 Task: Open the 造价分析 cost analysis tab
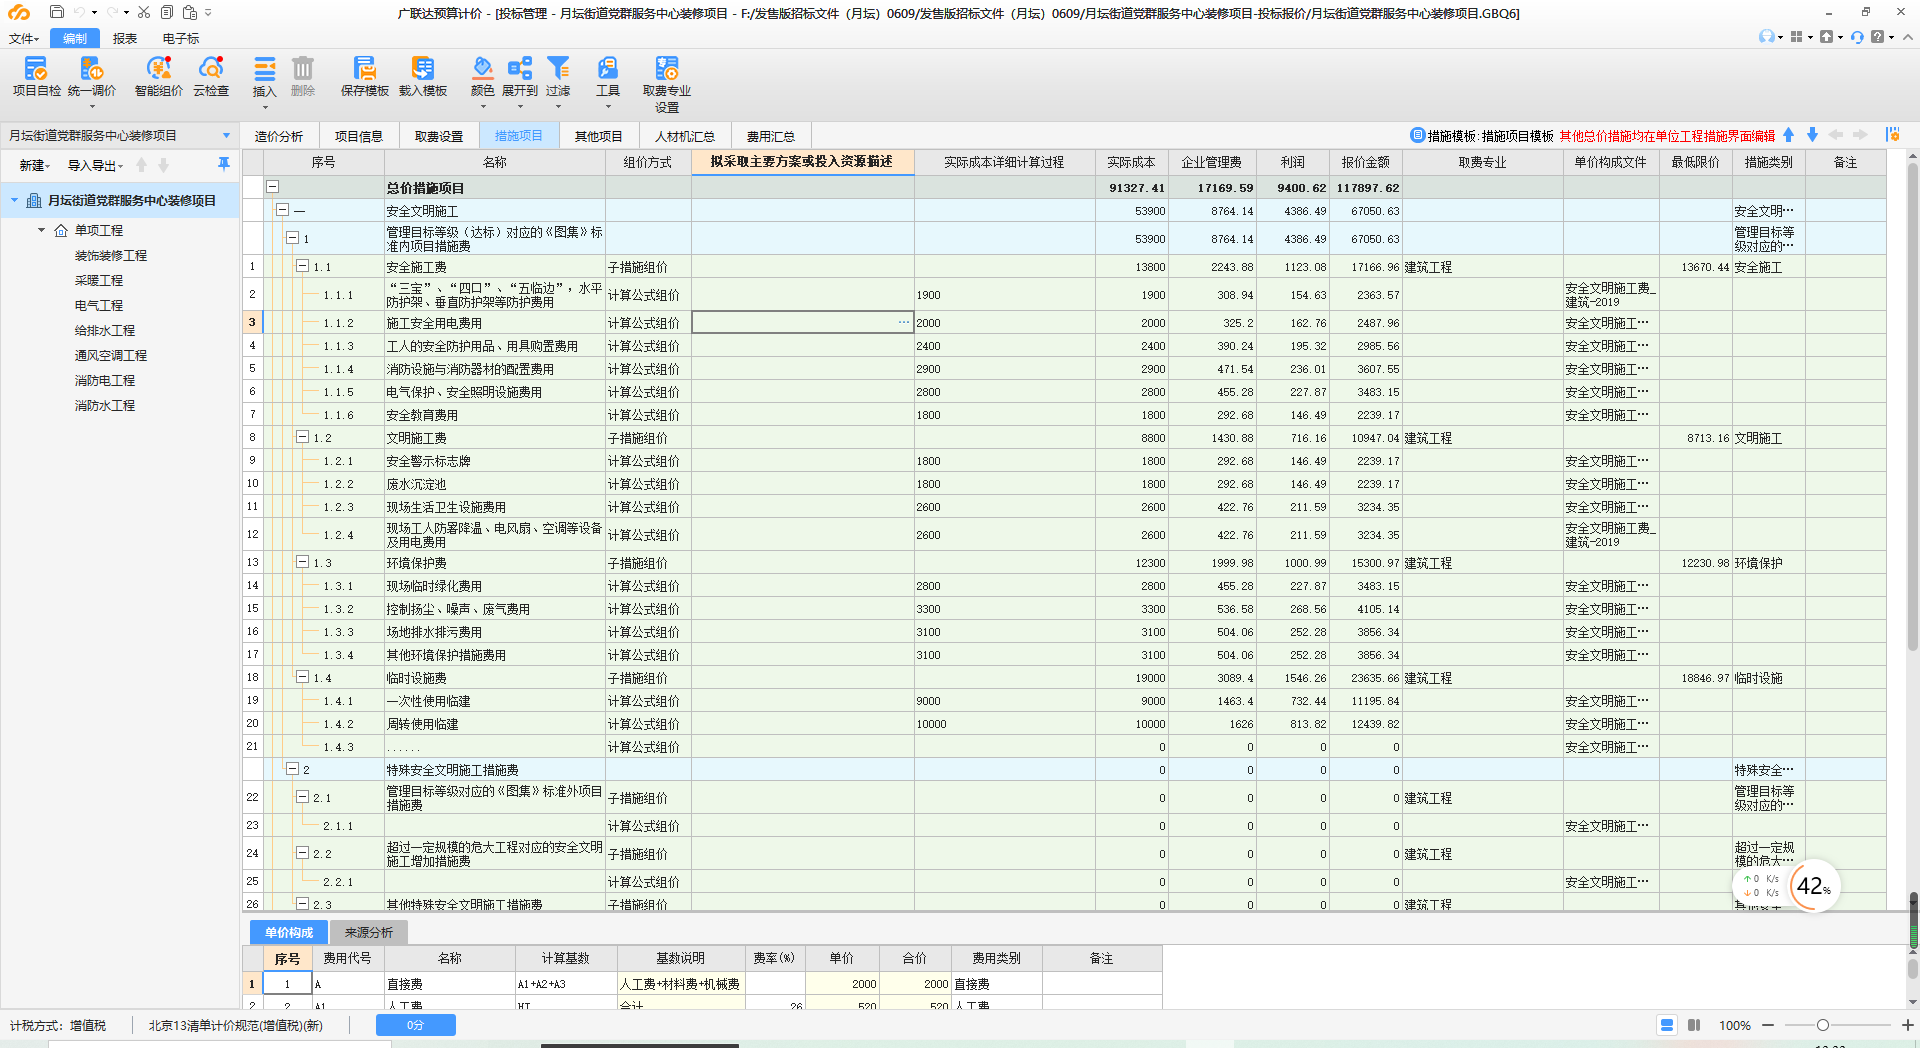(x=279, y=136)
